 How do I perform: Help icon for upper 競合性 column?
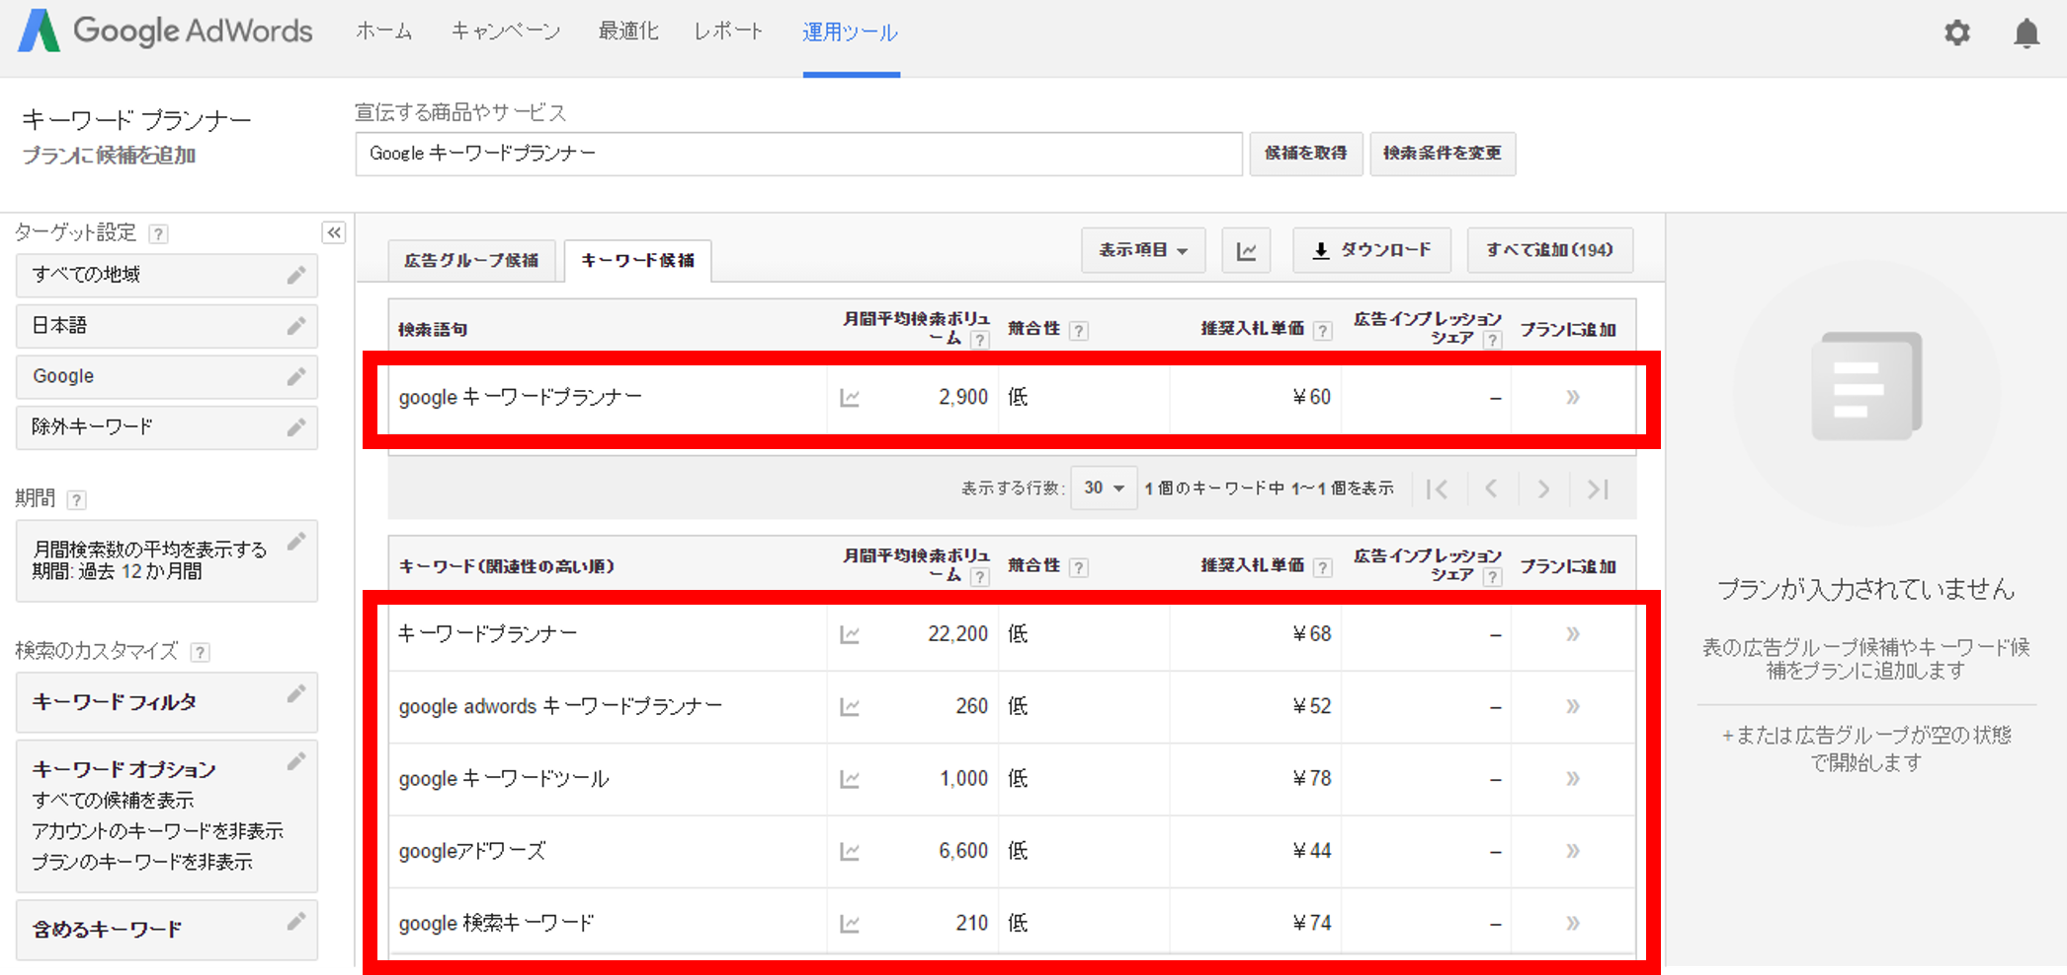tap(1078, 331)
